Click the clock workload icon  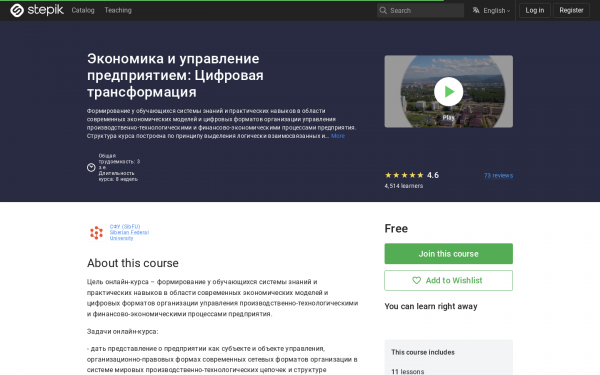(x=91, y=168)
